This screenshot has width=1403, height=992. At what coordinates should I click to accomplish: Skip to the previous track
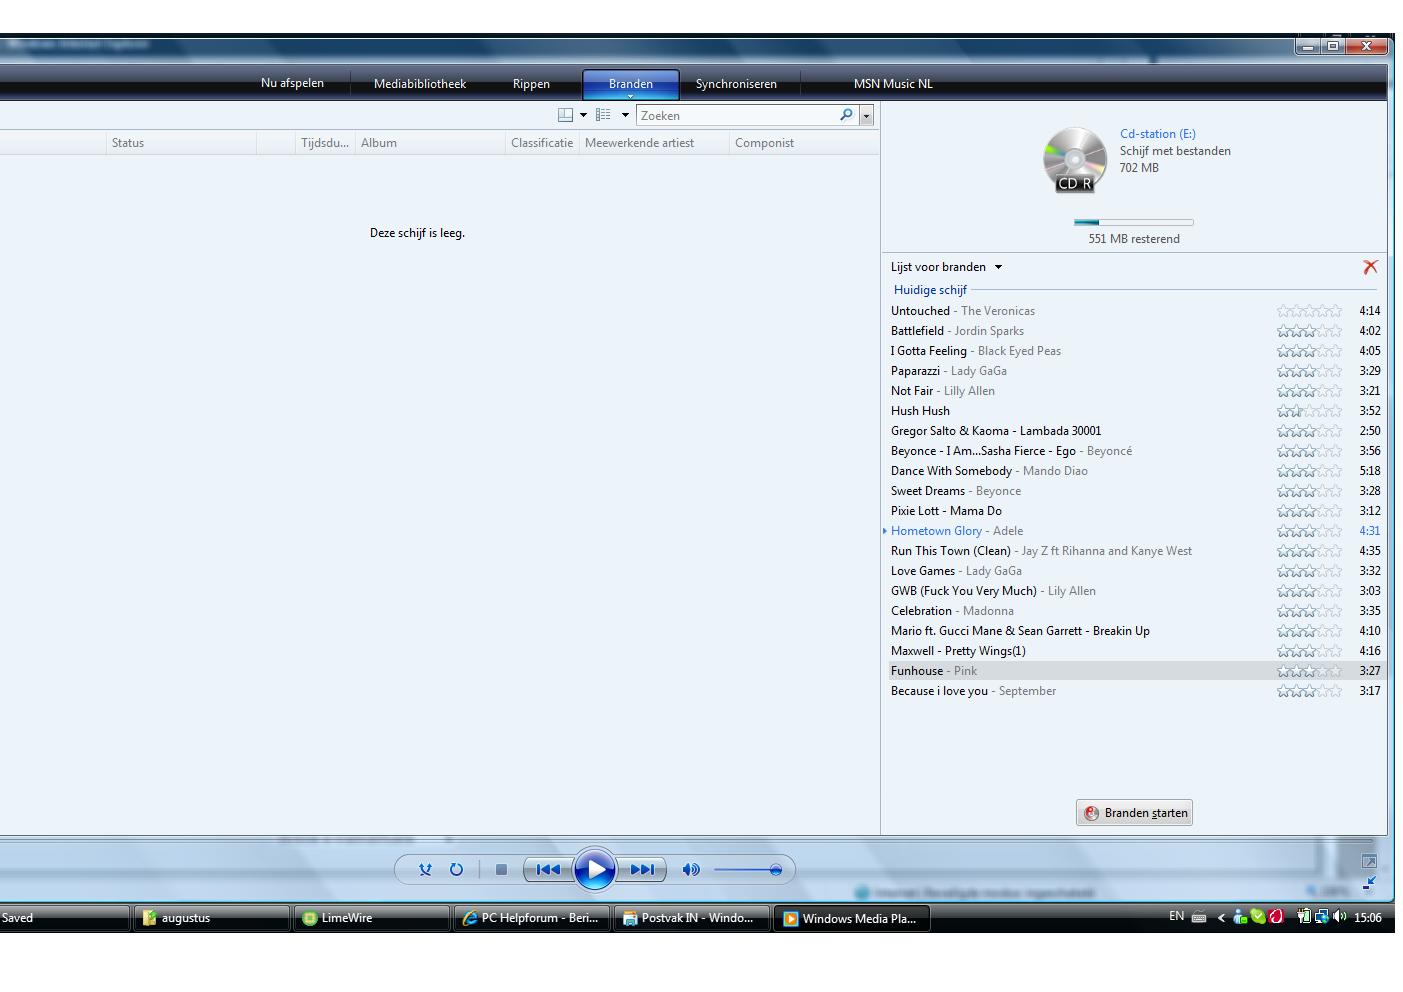tap(548, 870)
